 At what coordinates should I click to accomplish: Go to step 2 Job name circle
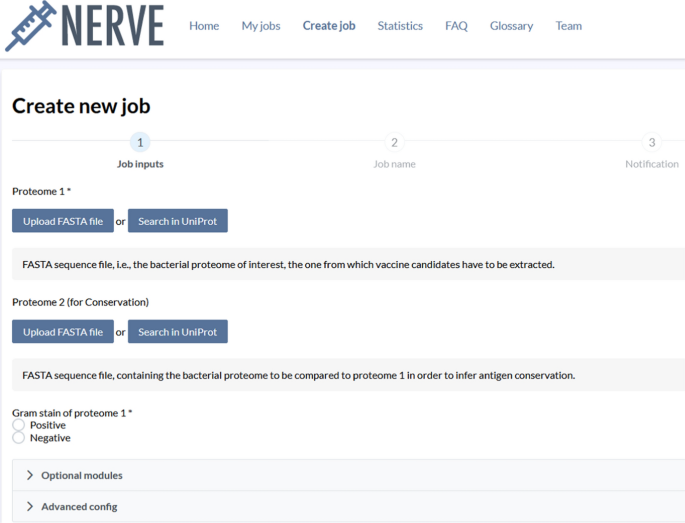pyautogui.click(x=394, y=142)
